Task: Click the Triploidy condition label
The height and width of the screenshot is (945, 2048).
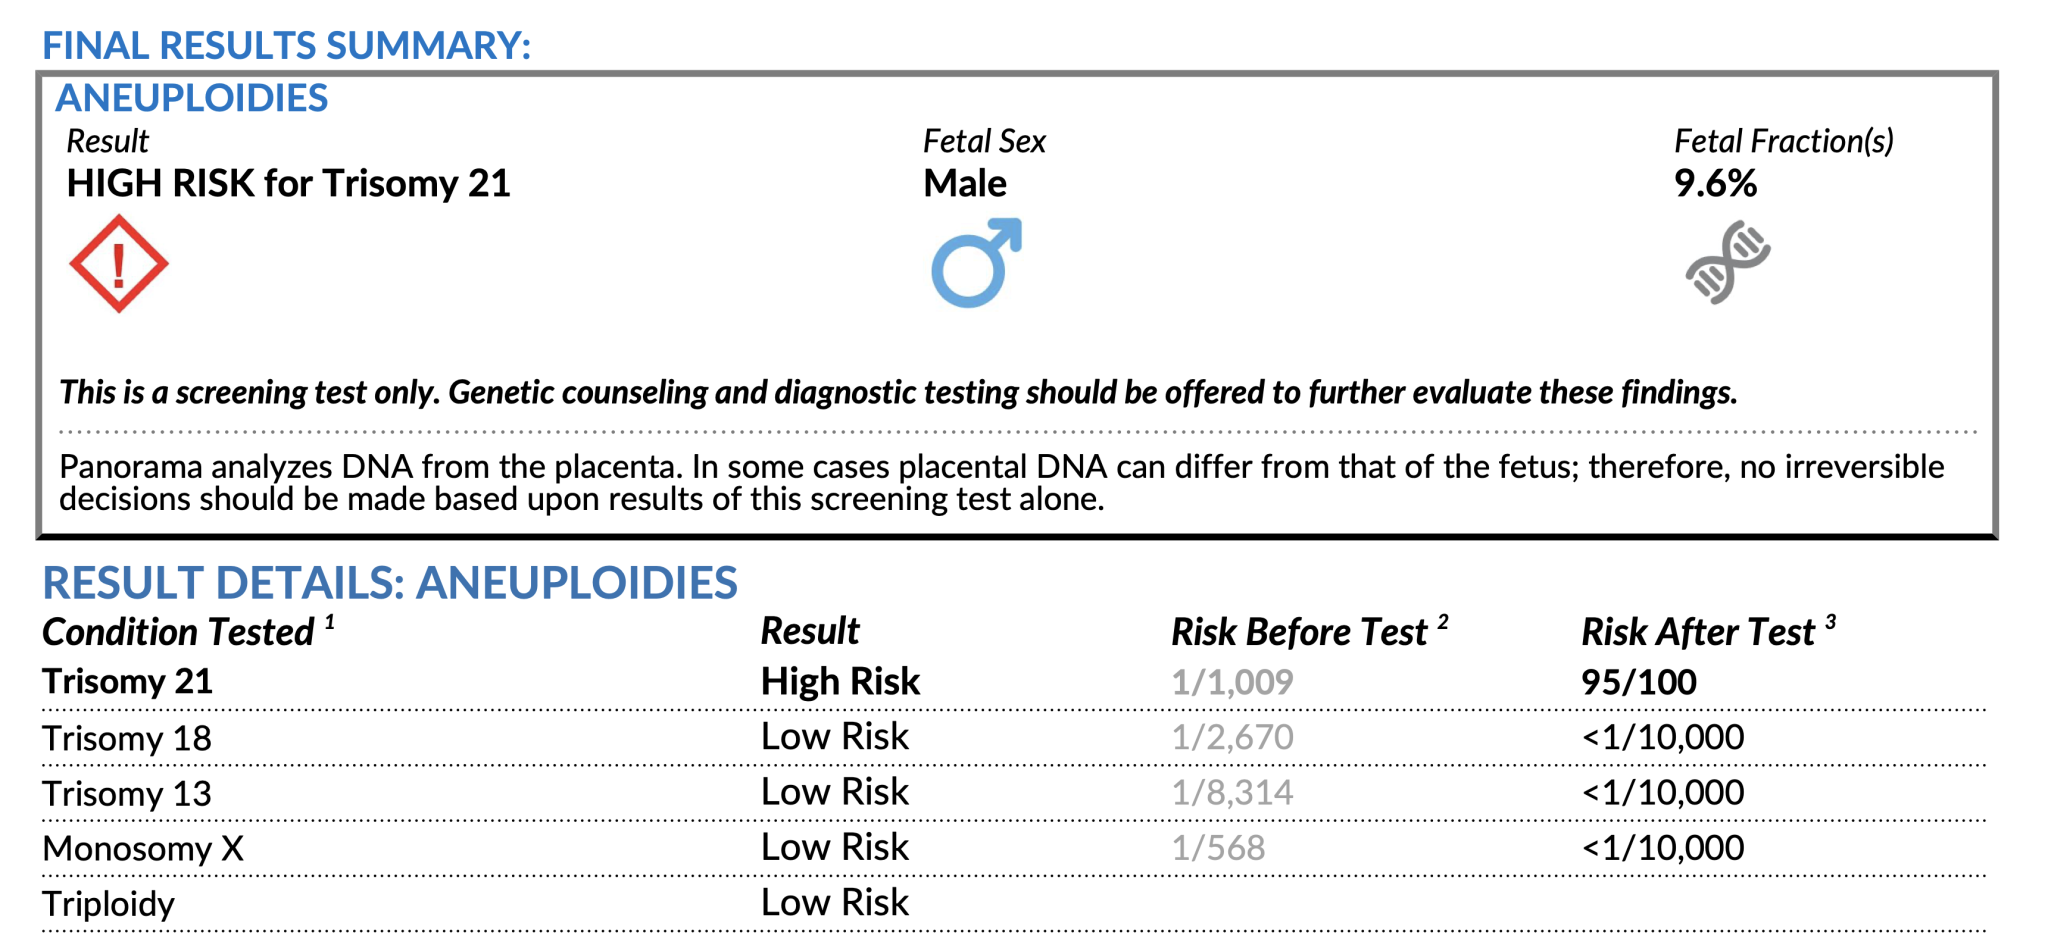Action: 108,904
